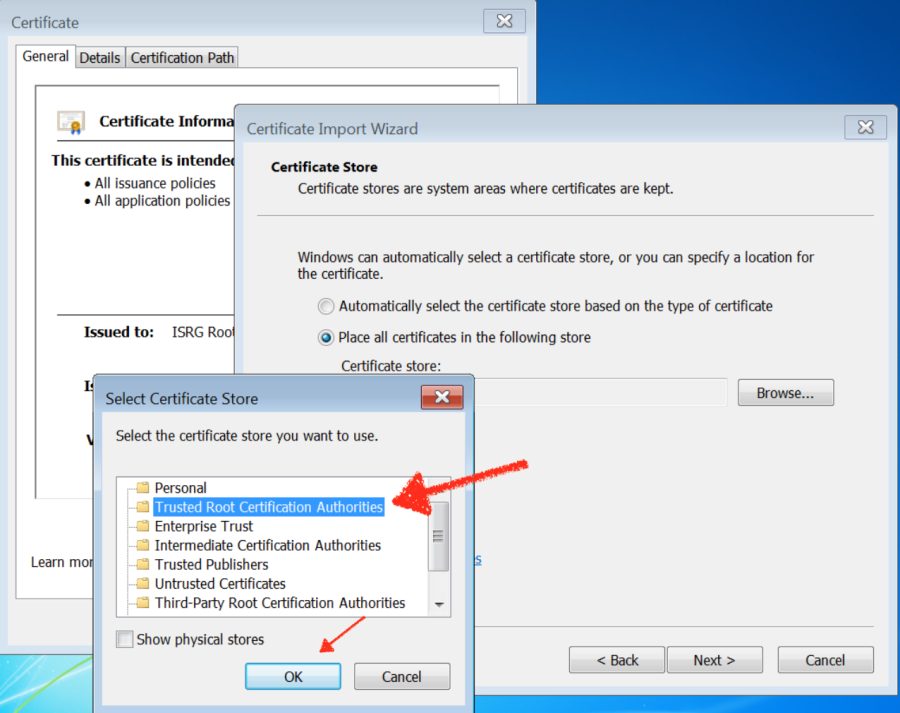Select the Enterprise Trust folder icon
The width and height of the screenshot is (900, 713).
tap(141, 526)
